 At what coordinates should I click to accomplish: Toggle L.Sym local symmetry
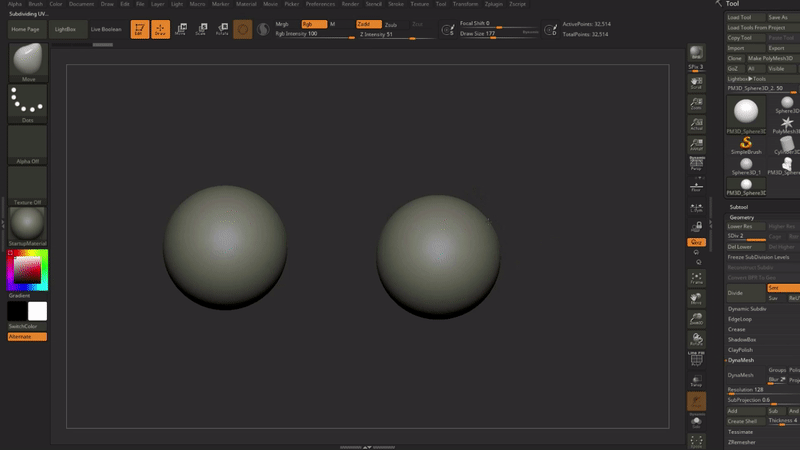point(696,207)
